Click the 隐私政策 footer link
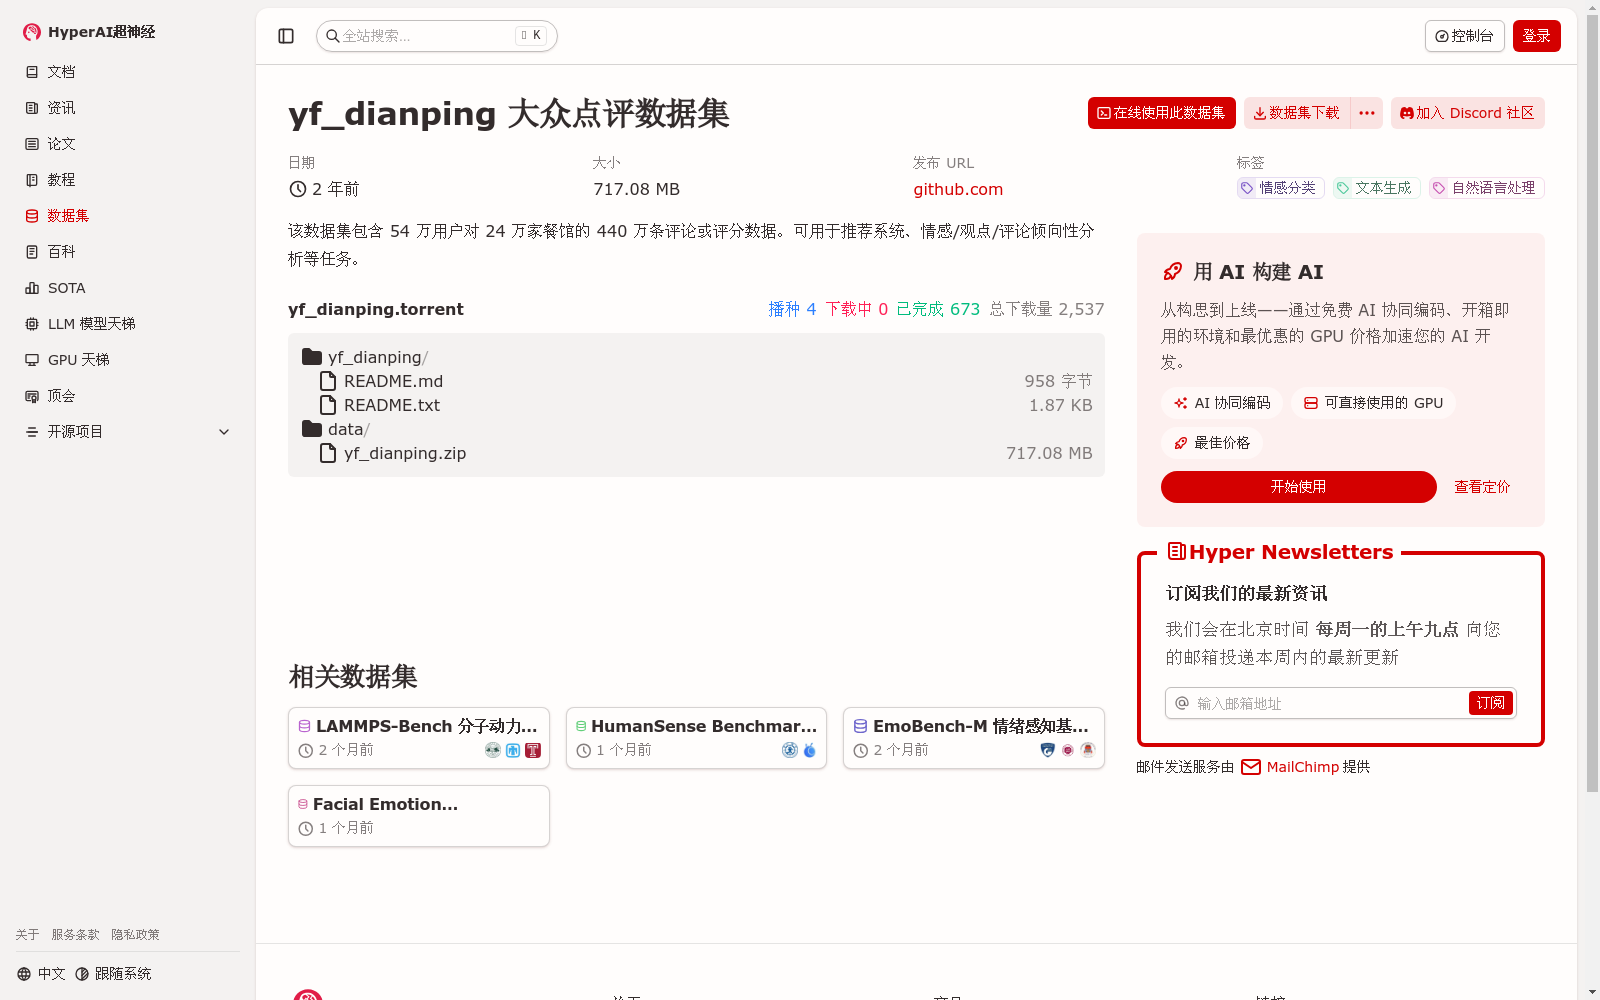Viewport: 1600px width, 1000px height. tap(136, 935)
